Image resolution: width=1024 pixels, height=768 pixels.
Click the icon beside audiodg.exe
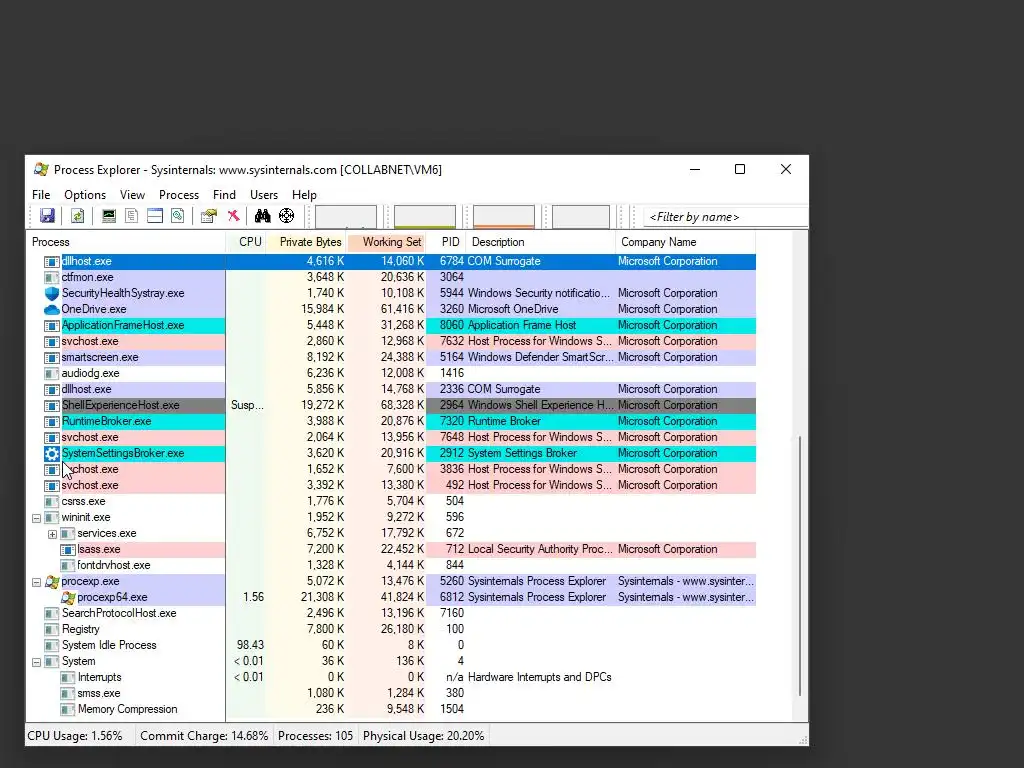52,374
